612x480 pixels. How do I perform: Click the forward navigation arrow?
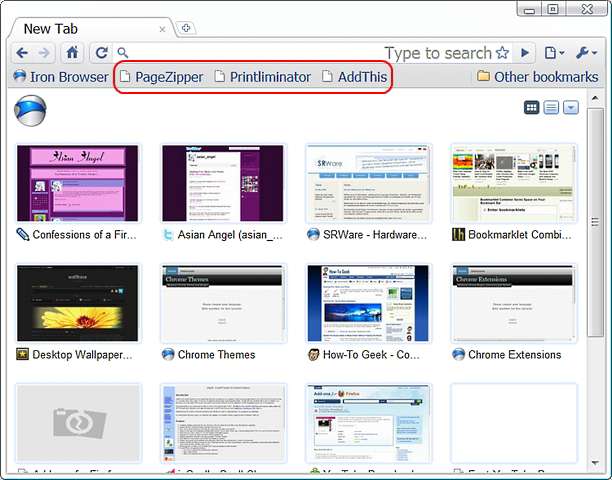coord(44,53)
